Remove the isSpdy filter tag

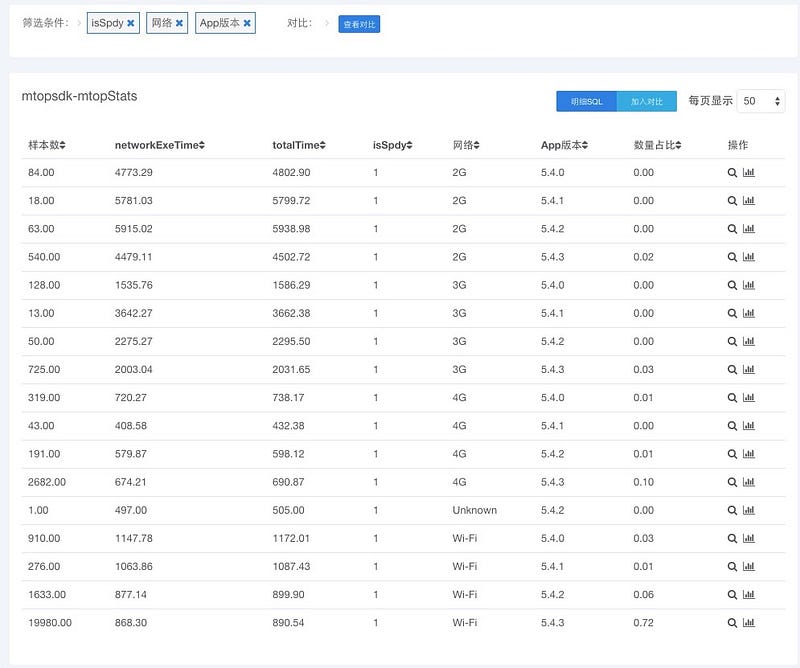[131, 23]
